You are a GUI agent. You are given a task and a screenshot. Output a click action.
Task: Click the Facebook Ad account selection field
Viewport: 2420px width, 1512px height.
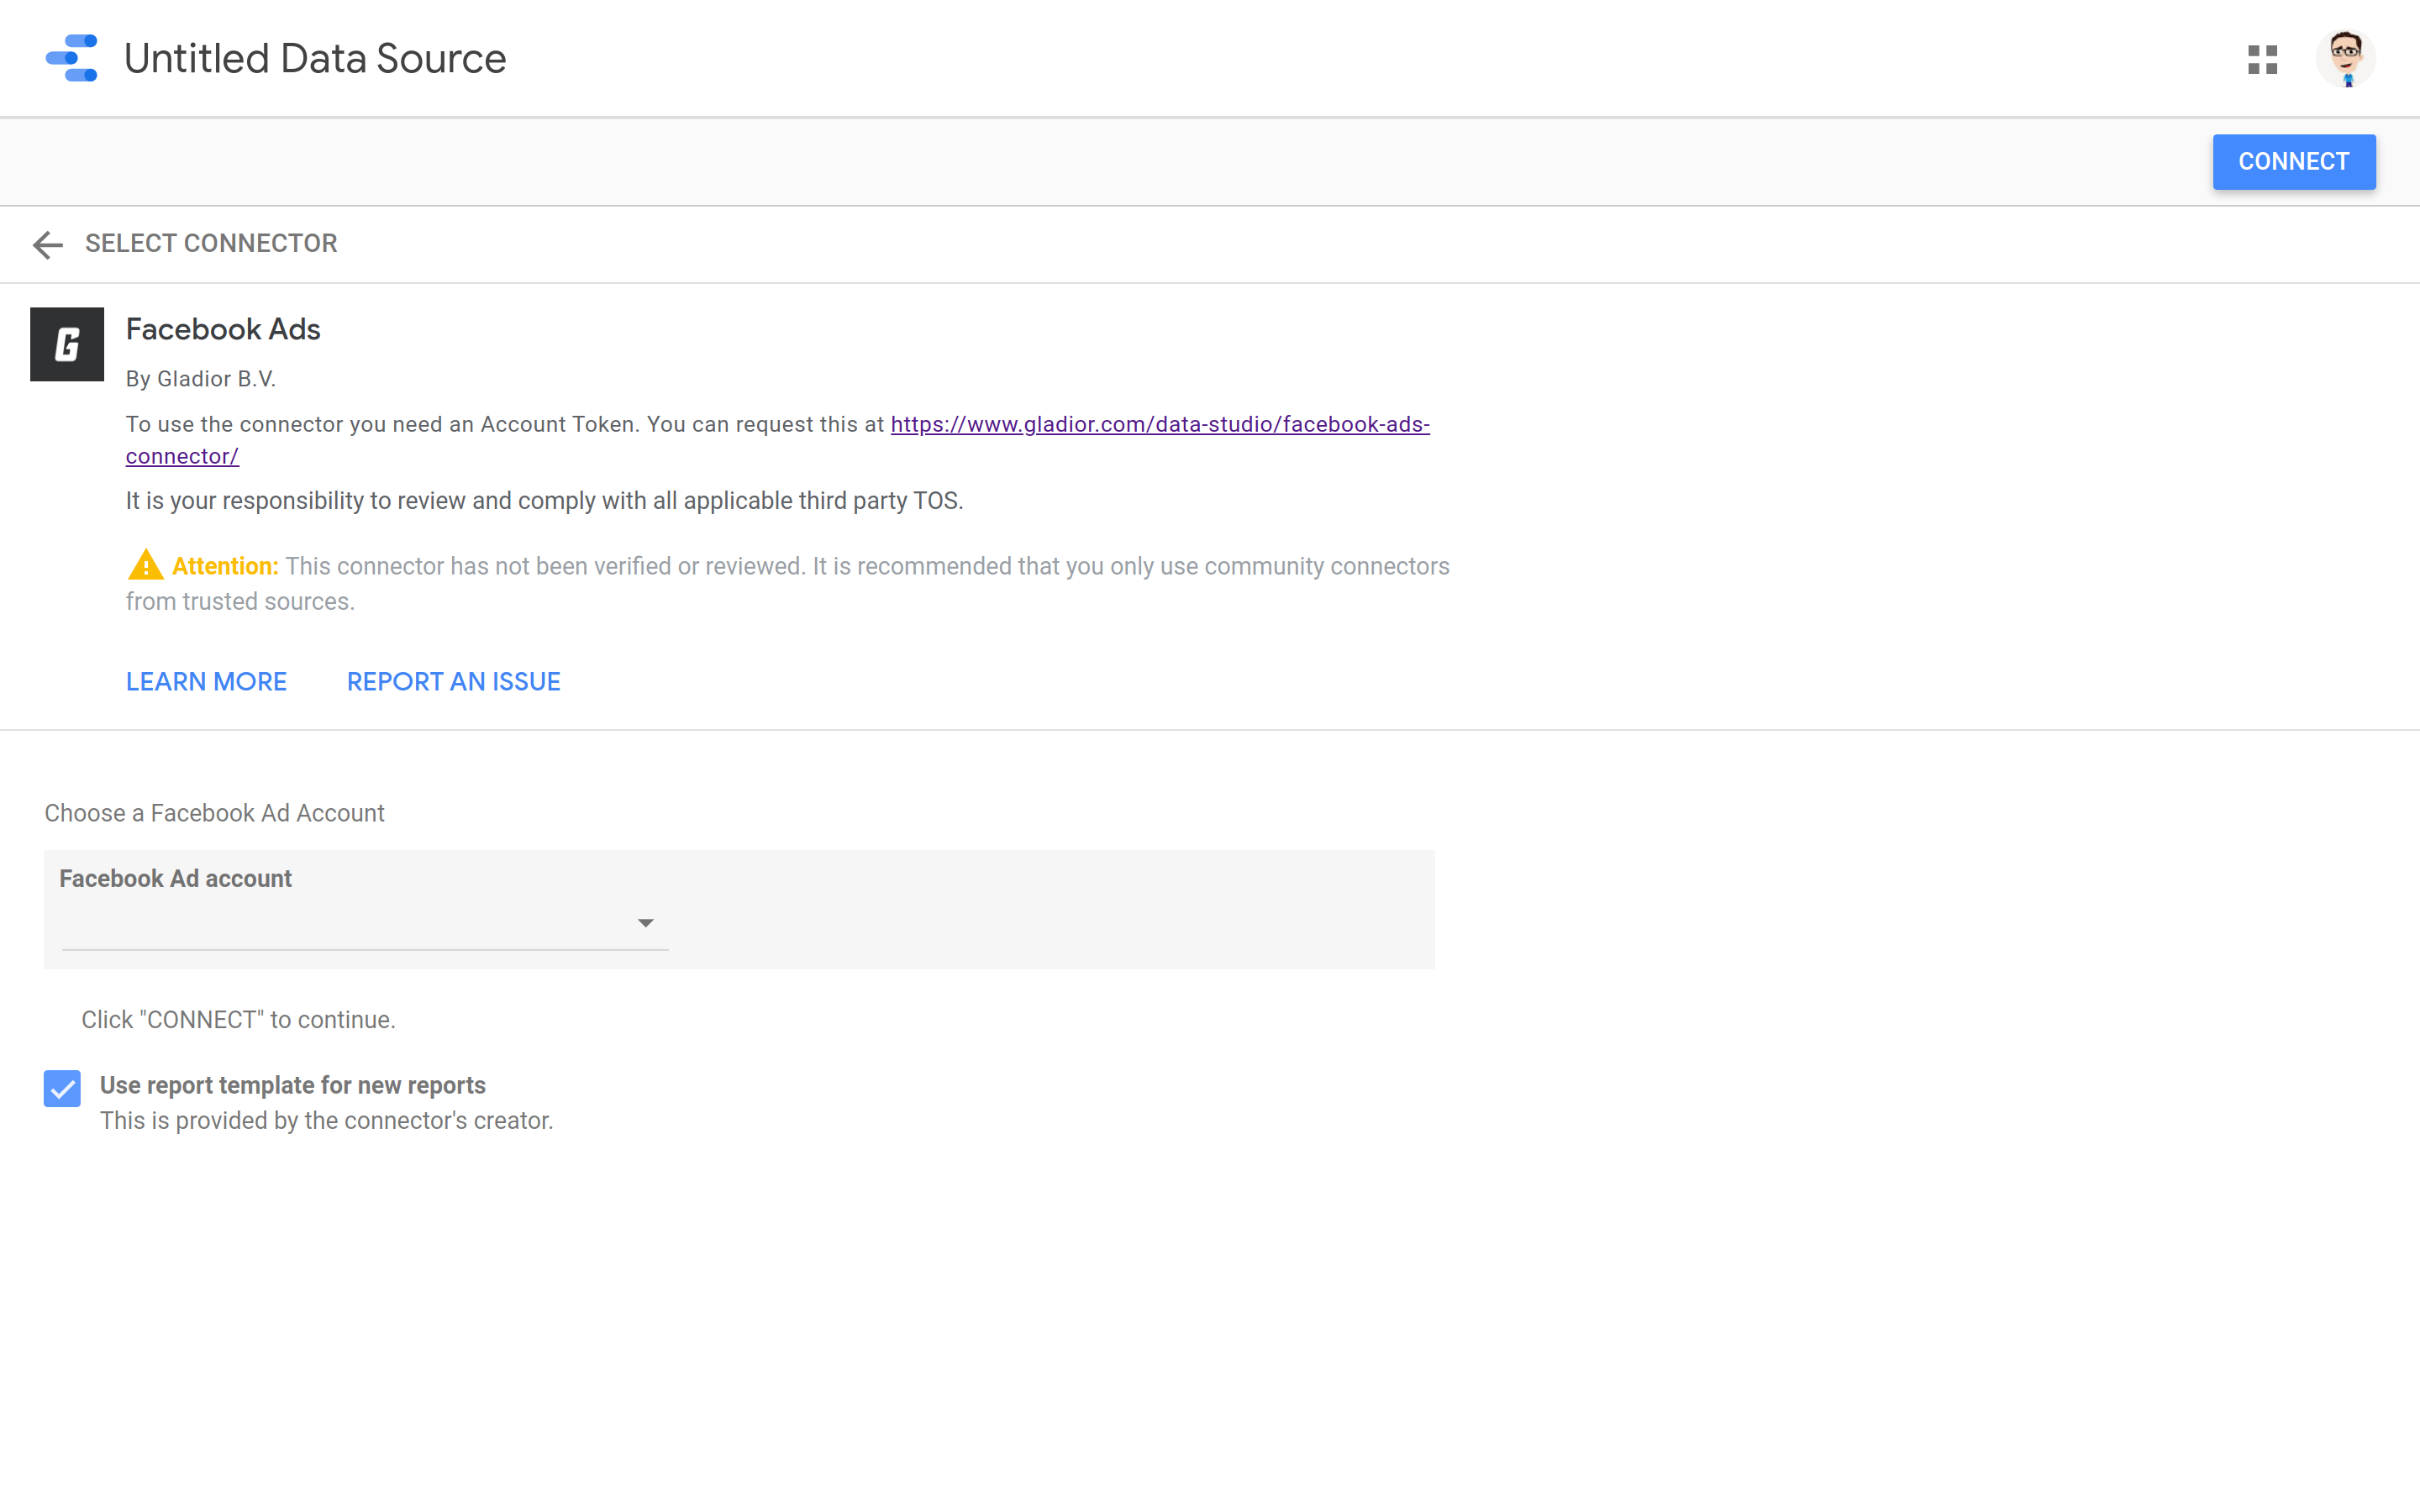364,923
